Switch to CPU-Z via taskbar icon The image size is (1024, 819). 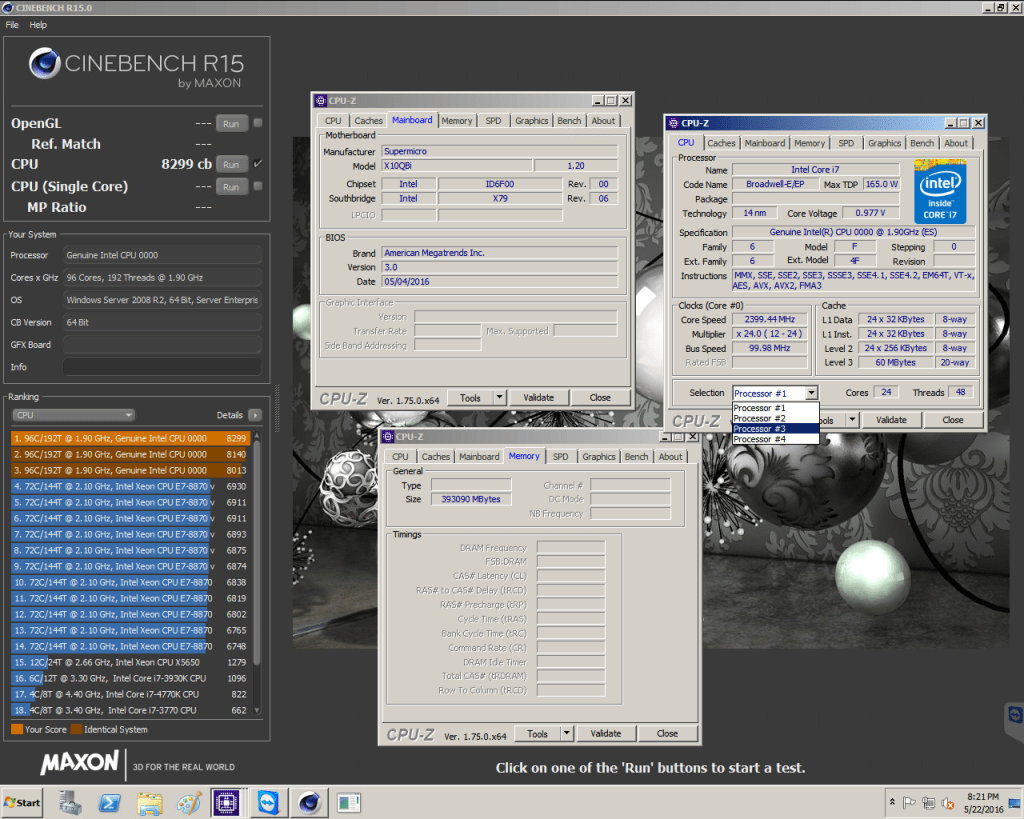coord(227,802)
